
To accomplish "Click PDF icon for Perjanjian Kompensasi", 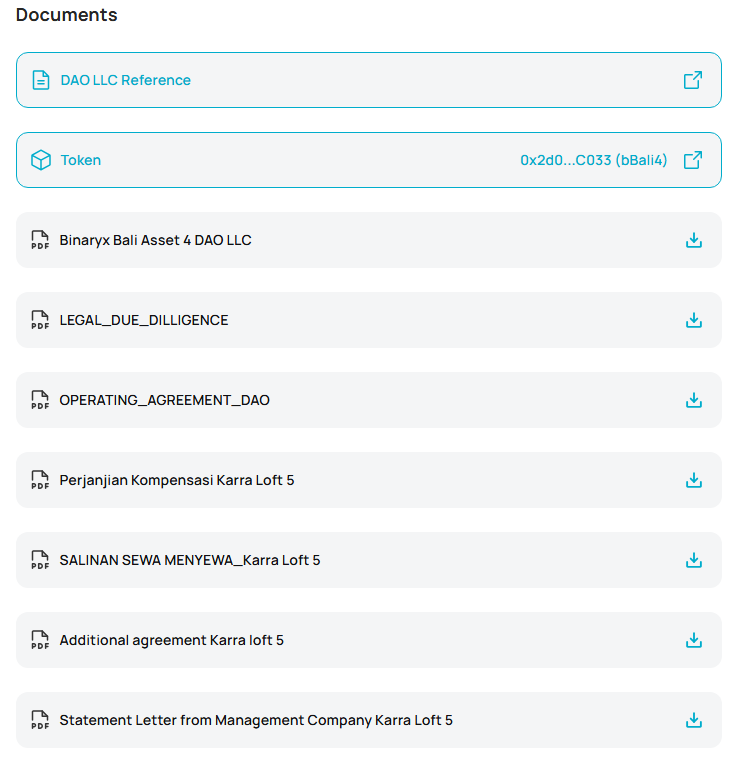I will click(40, 480).
